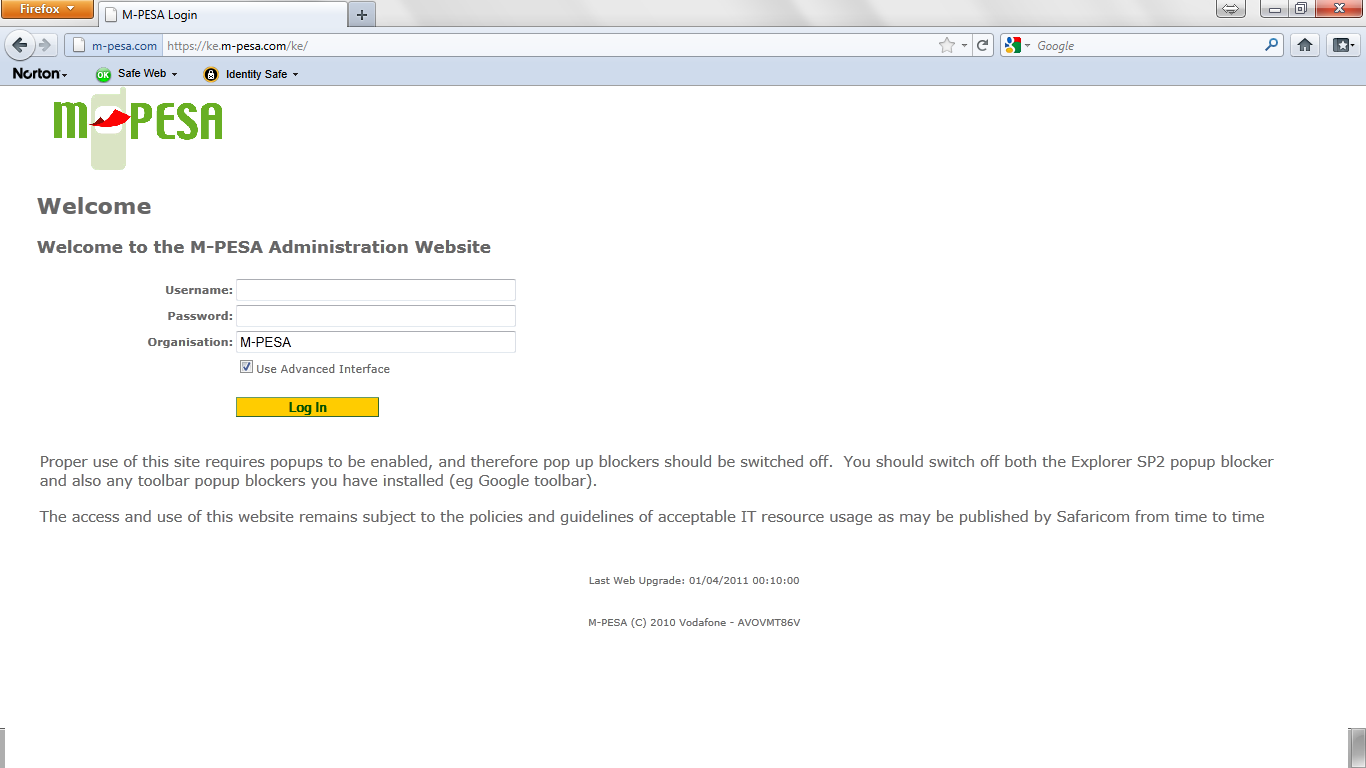Click 'M-PESA (C) 2010 Vodafone - AVOVMT86V' footer
The width and height of the screenshot is (1366, 768).
(x=694, y=623)
